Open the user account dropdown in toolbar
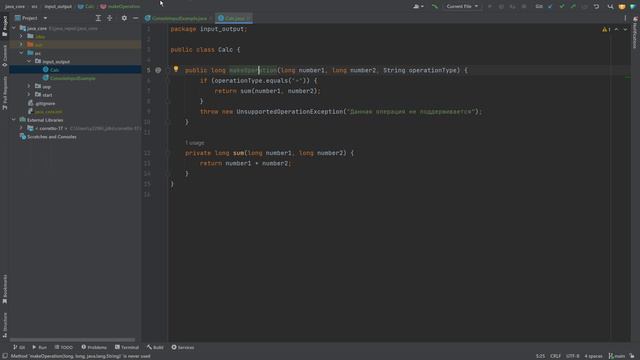Image resolution: width=640 pixels, height=360 pixels. click(x=418, y=7)
